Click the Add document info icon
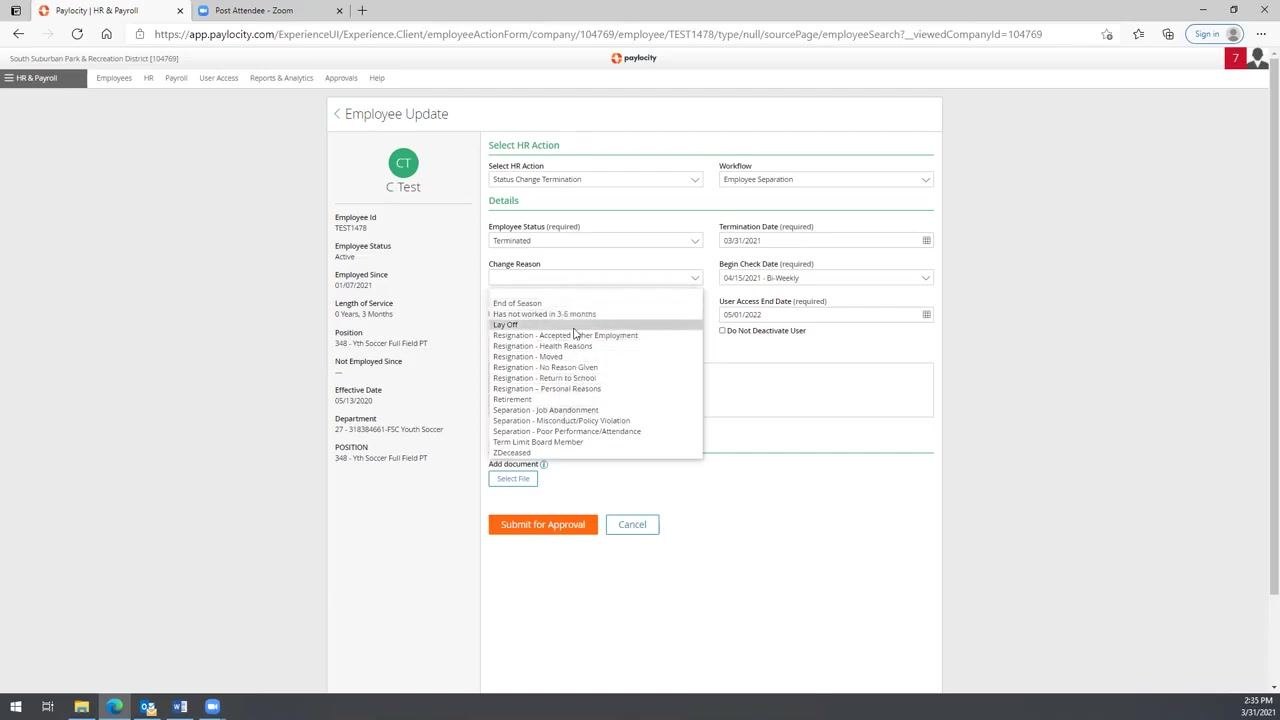This screenshot has height=720, width=1280. [544, 464]
